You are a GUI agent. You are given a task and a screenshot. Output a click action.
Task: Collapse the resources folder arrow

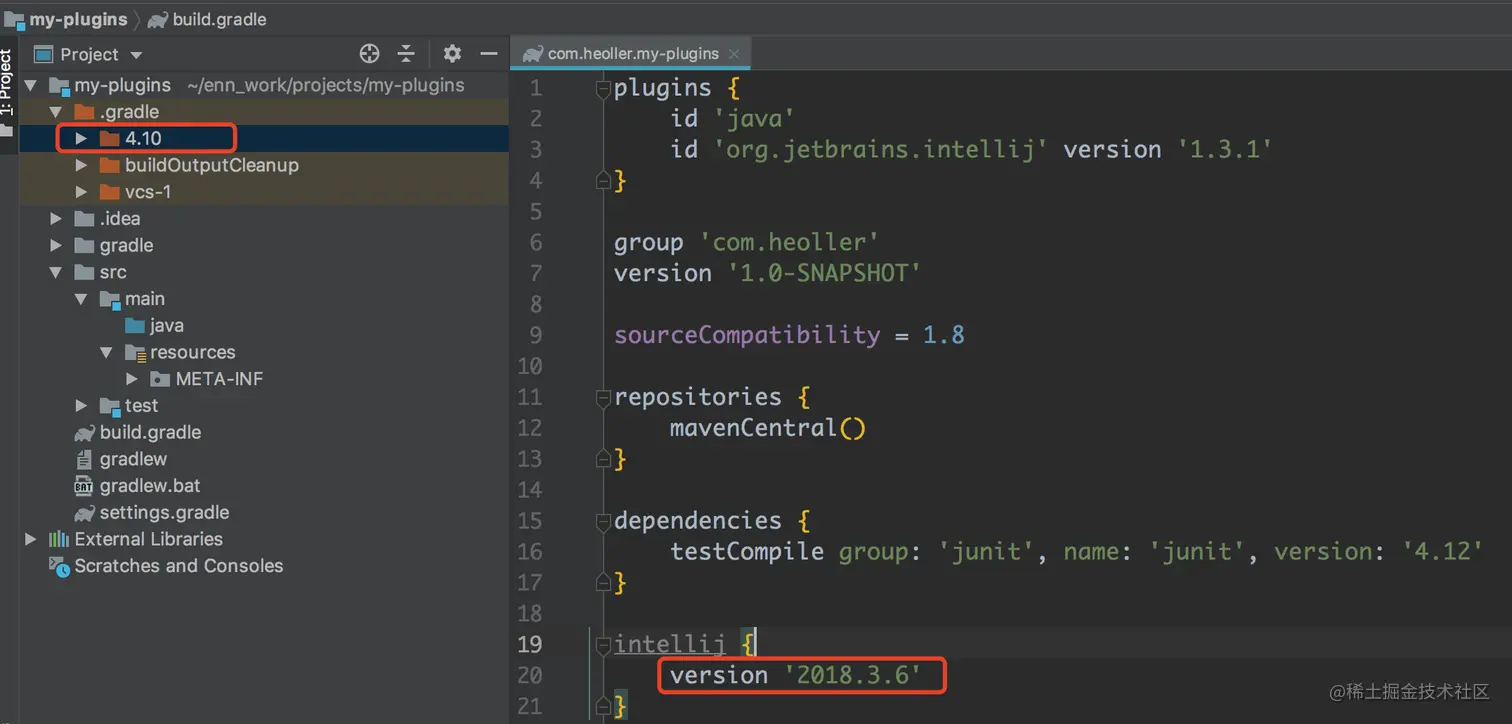pos(107,352)
